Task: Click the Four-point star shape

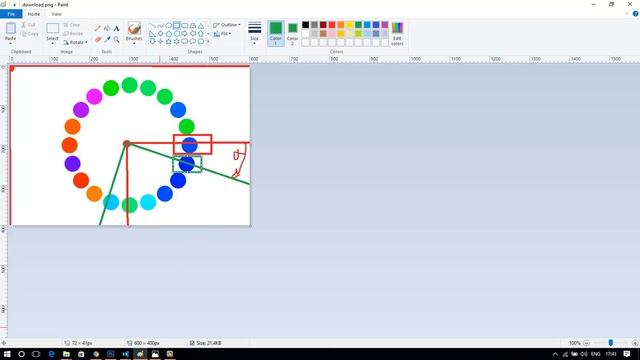Action: tap(160, 41)
